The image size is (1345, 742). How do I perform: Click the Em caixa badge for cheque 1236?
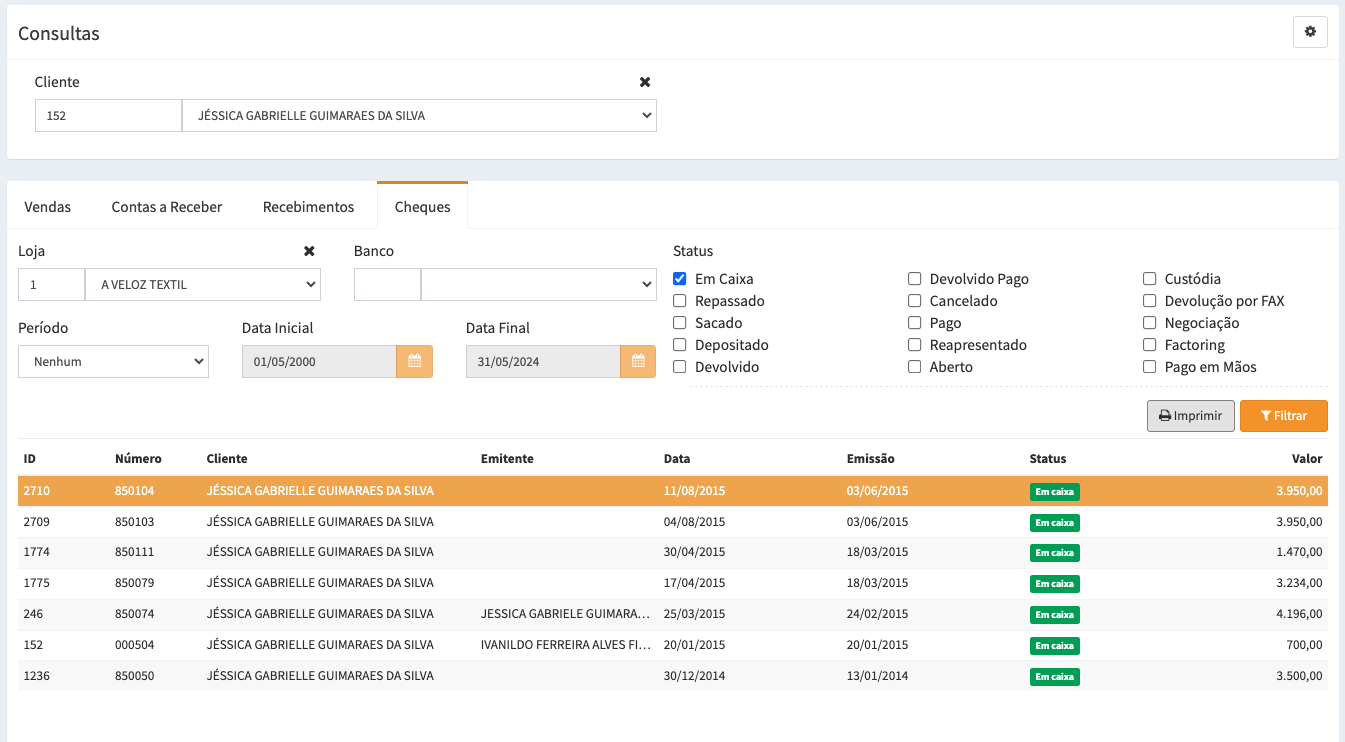coord(1054,676)
